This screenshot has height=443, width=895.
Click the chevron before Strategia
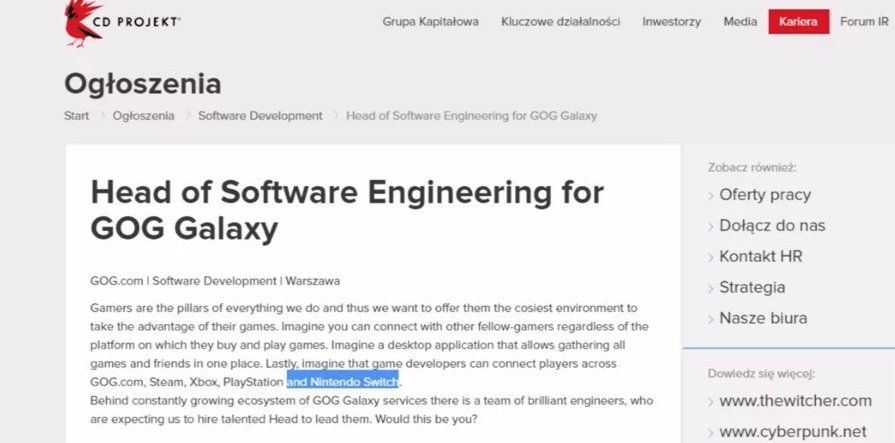pyautogui.click(x=711, y=289)
